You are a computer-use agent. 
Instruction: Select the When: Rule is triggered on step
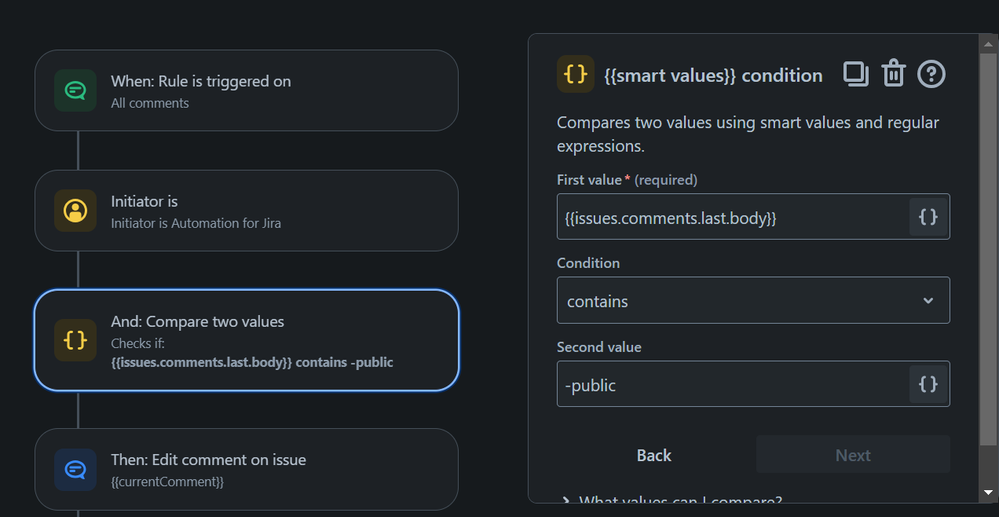point(247,91)
